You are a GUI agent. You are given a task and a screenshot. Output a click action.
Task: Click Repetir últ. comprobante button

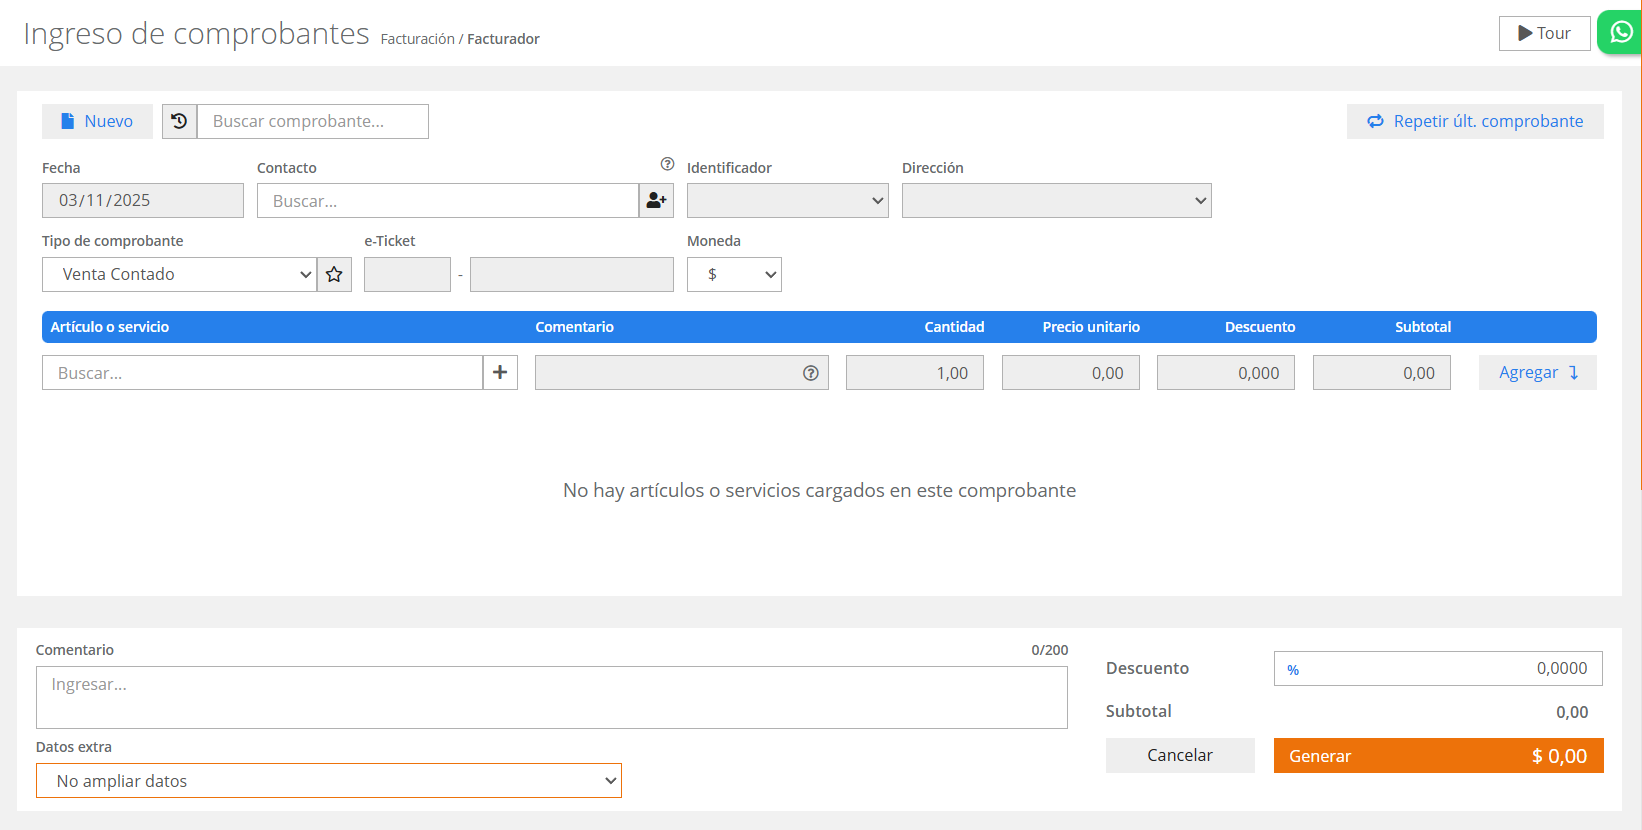(1475, 121)
